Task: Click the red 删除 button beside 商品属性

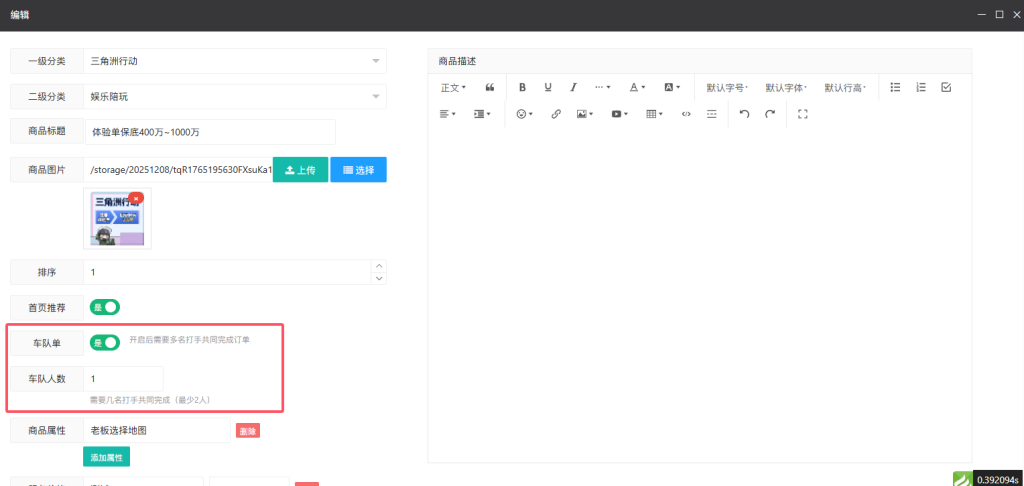Action: 248,431
